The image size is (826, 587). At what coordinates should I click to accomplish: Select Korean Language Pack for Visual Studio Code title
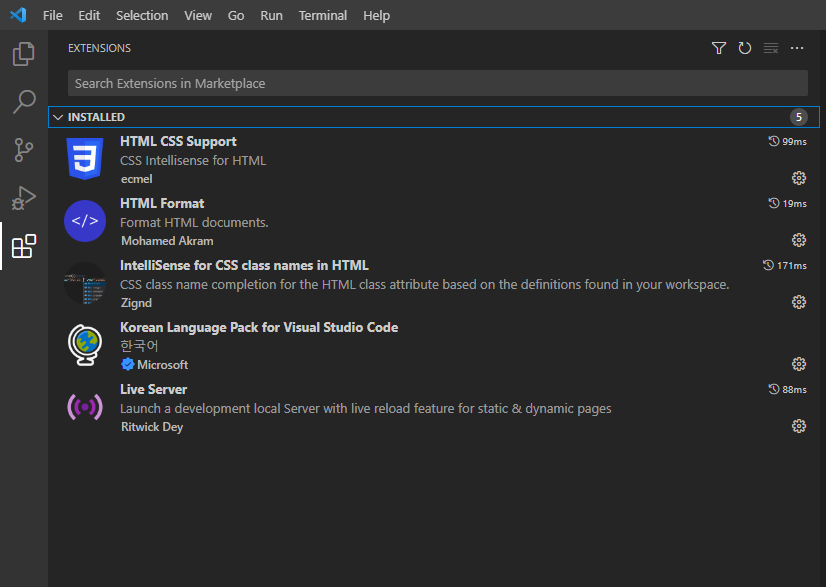259,327
